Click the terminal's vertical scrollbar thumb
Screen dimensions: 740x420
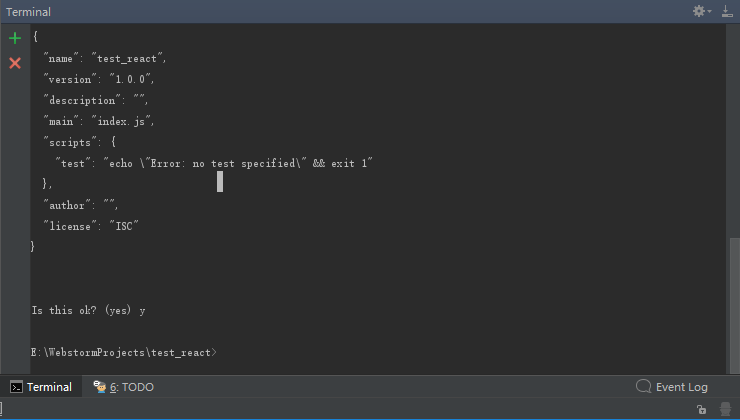734,305
